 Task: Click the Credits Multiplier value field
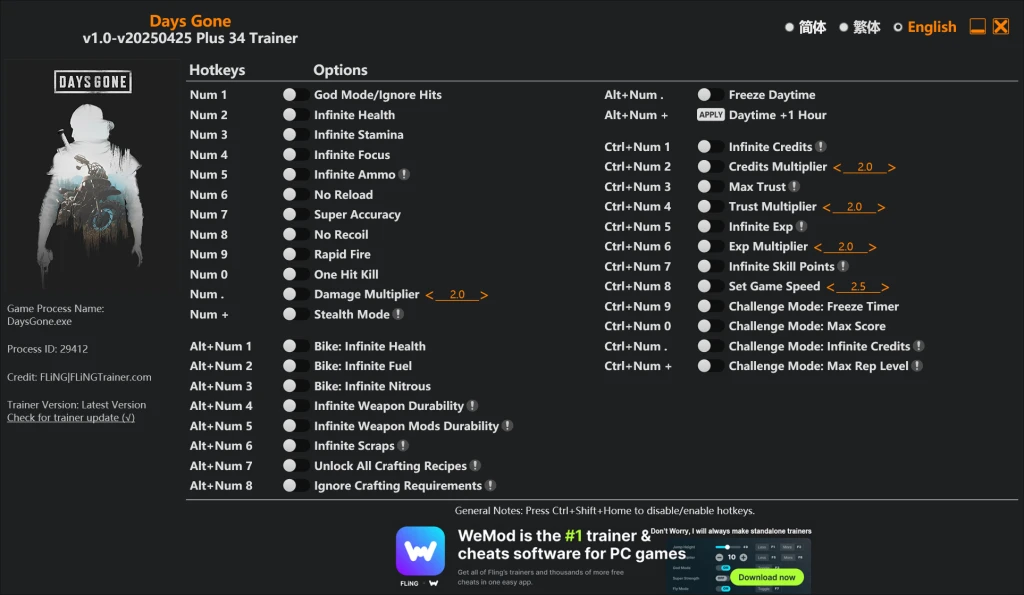(x=865, y=168)
